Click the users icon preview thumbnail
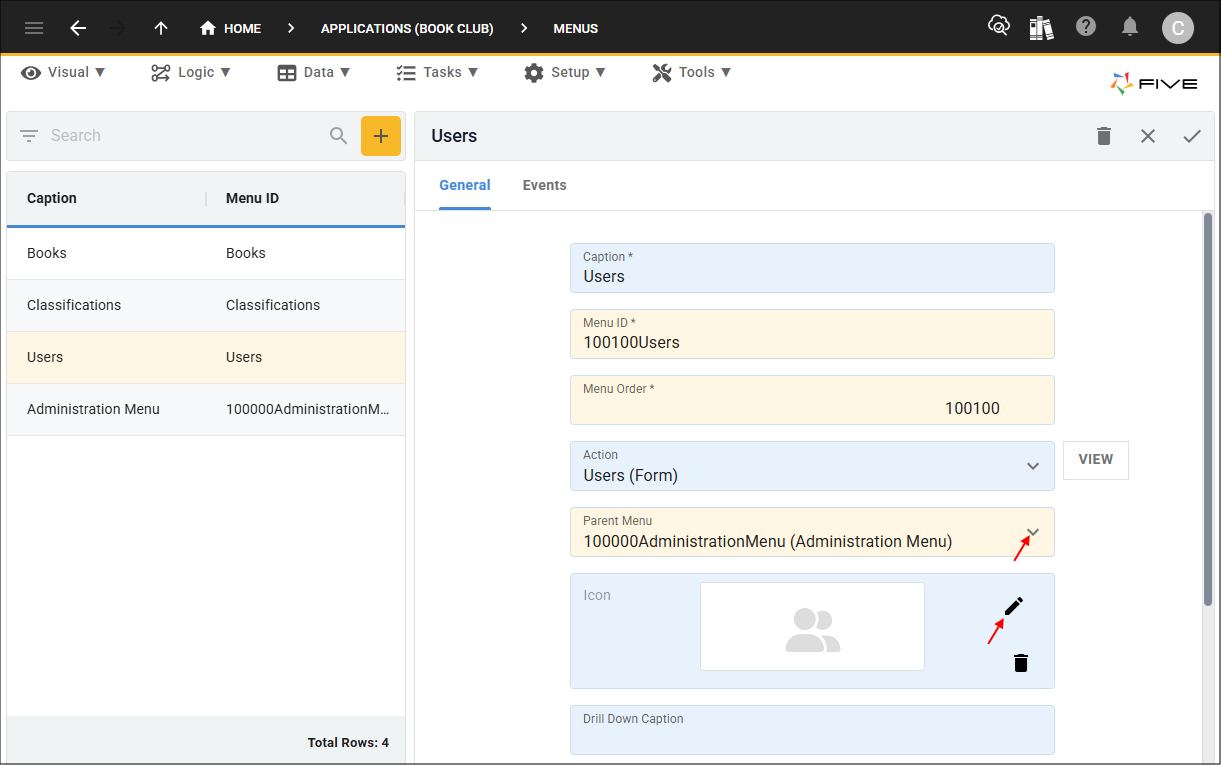The width and height of the screenshot is (1221, 765). (812, 627)
